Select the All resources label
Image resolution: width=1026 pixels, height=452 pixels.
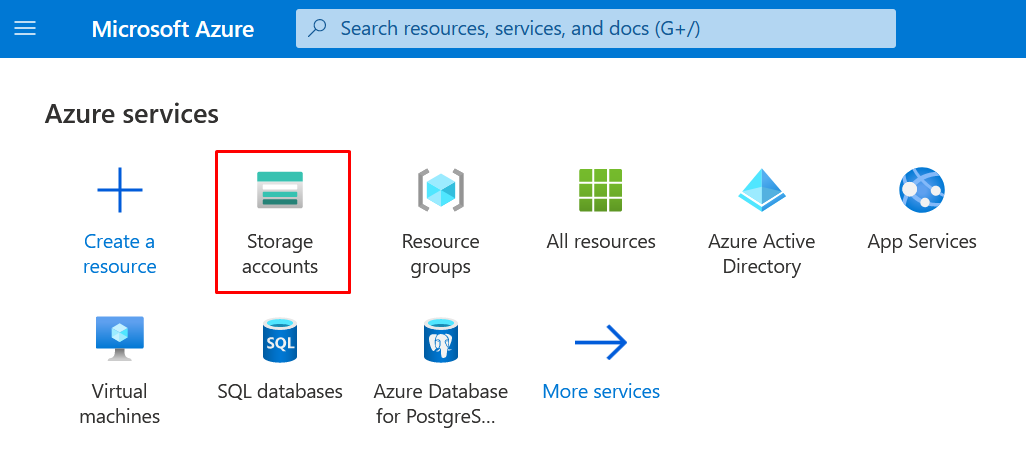[601, 242]
